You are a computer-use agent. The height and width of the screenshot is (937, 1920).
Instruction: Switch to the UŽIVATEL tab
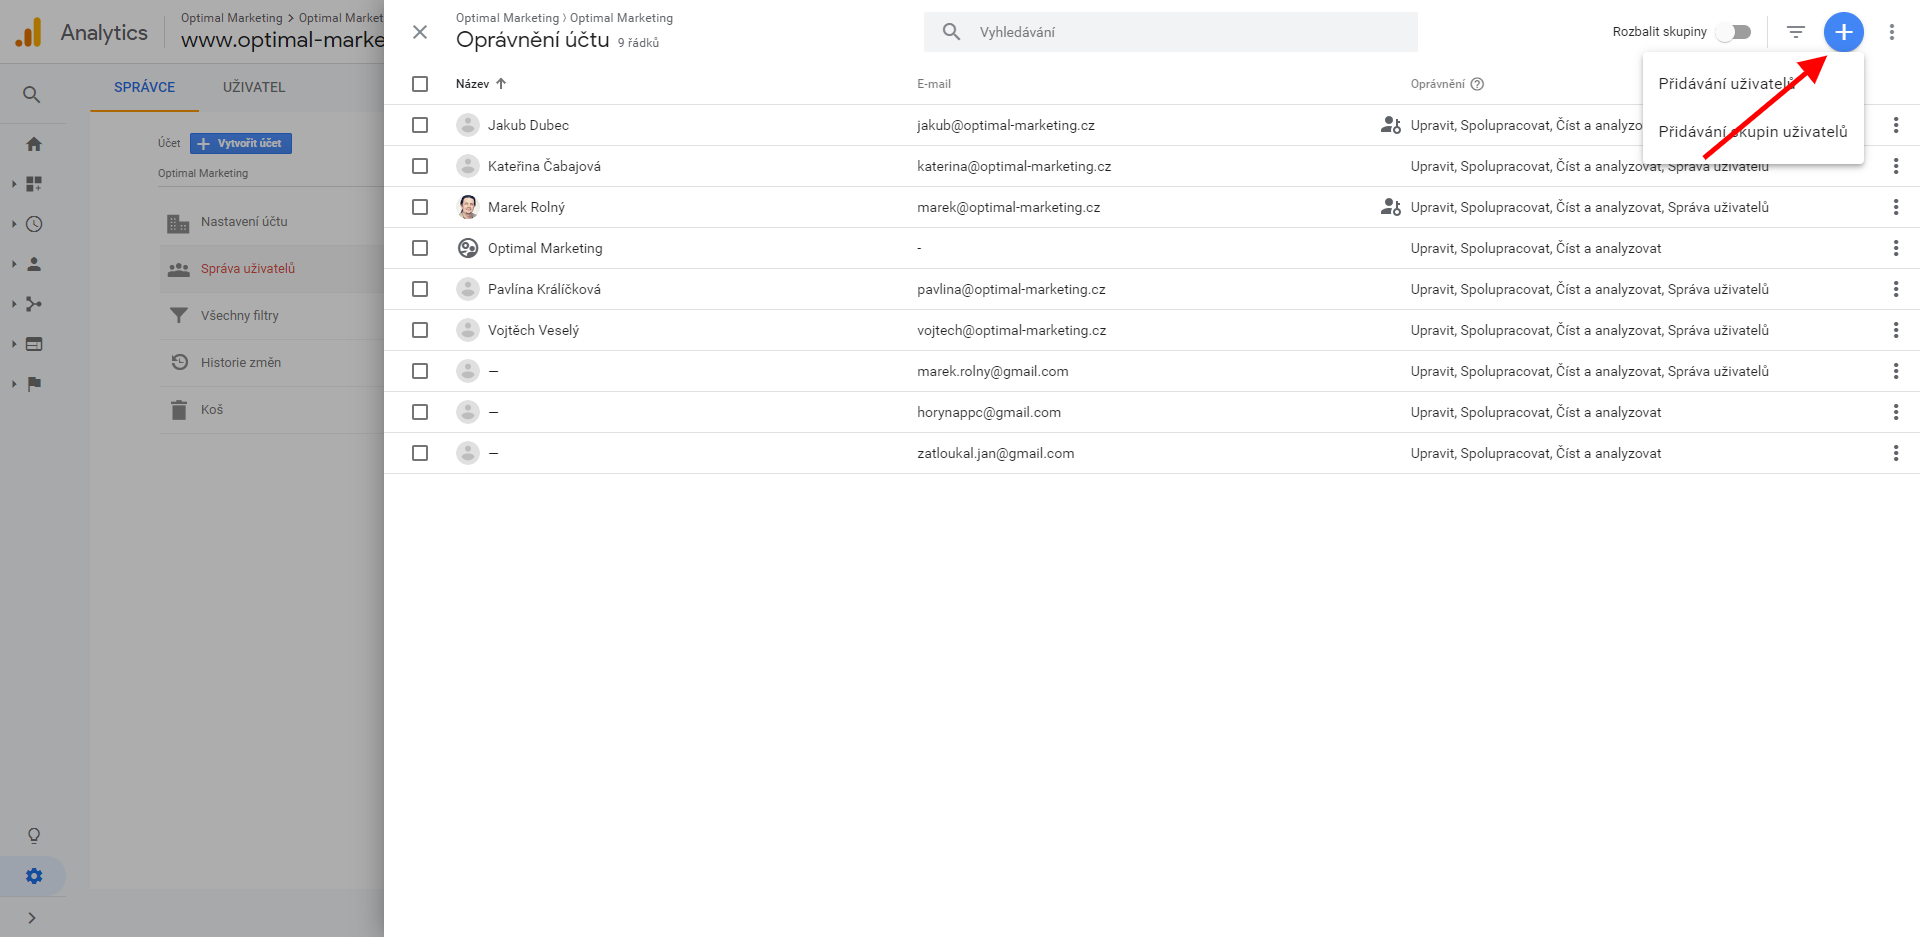click(254, 87)
